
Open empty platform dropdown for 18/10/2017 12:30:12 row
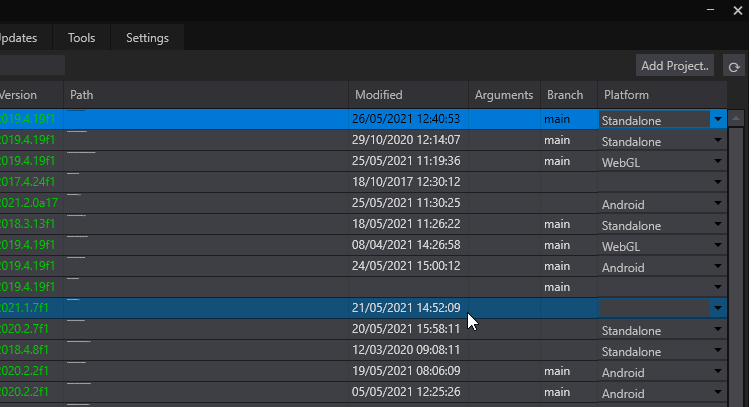717,182
